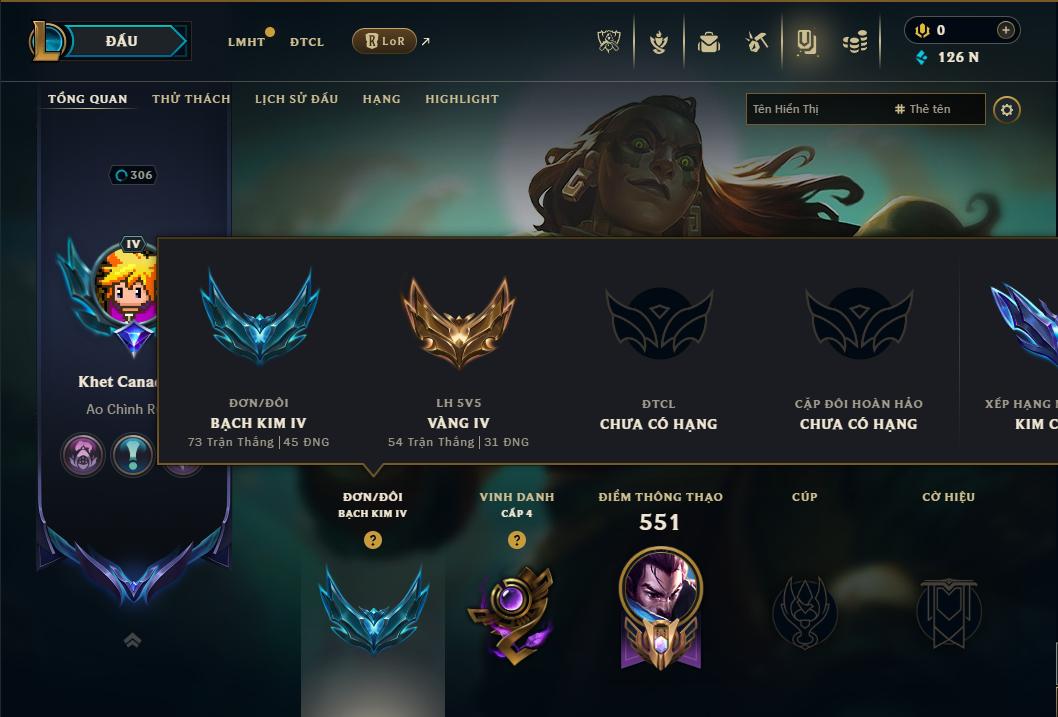Image resolution: width=1058 pixels, height=717 pixels.
Task: Open the TFT crest icon in top bar
Action: [x=659, y=42]
